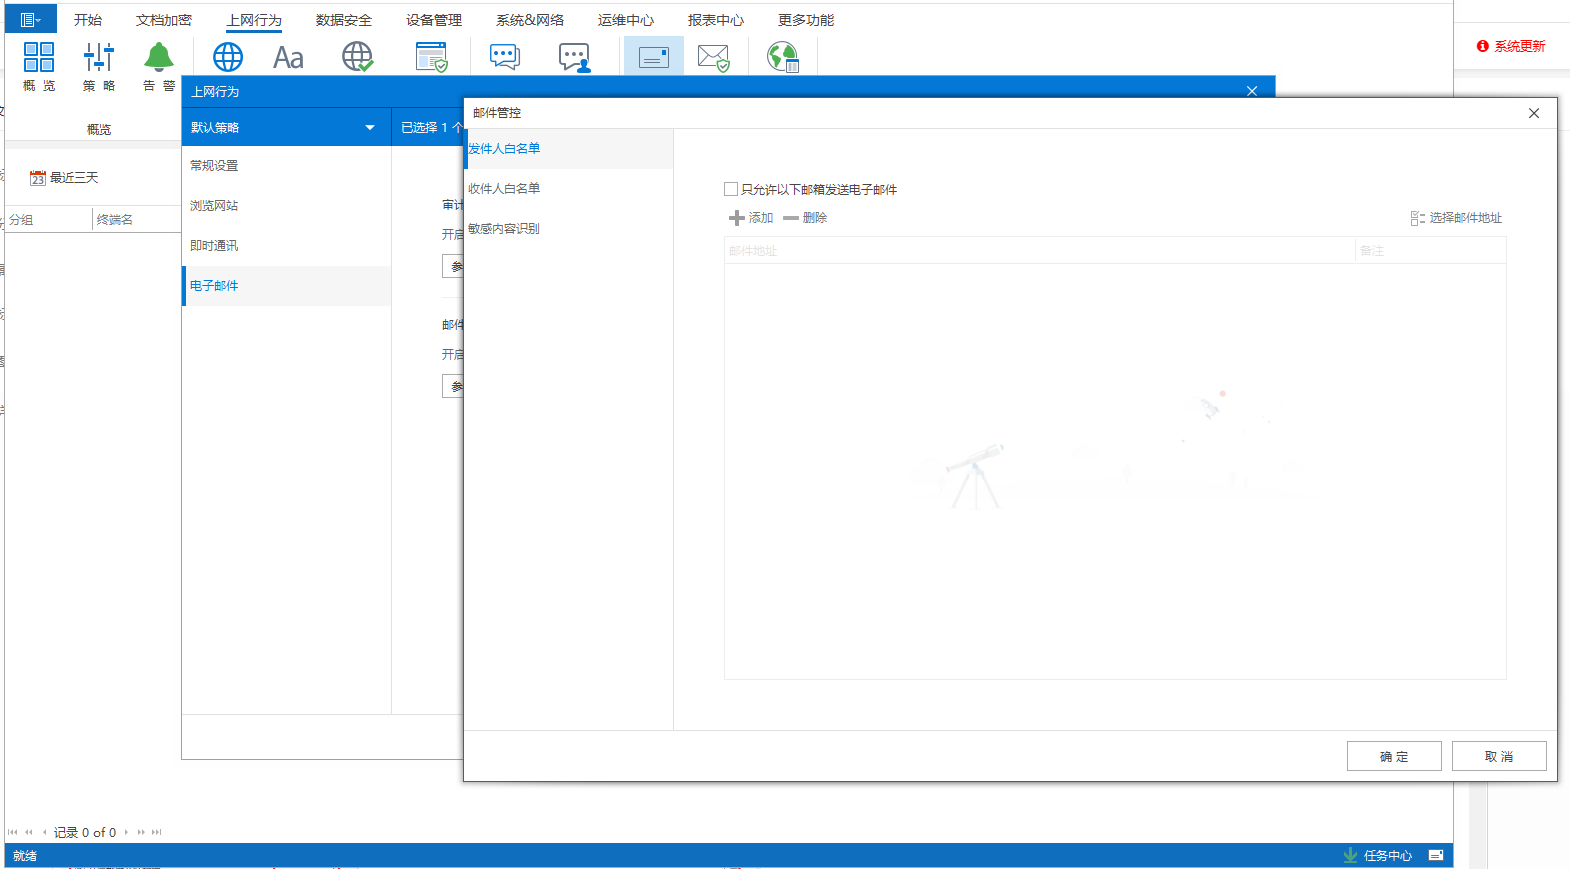The image size is (1570, 869).
Task: Click the 取消 button in 邮件管控 dialog
Action: (x=1499, y=756)
